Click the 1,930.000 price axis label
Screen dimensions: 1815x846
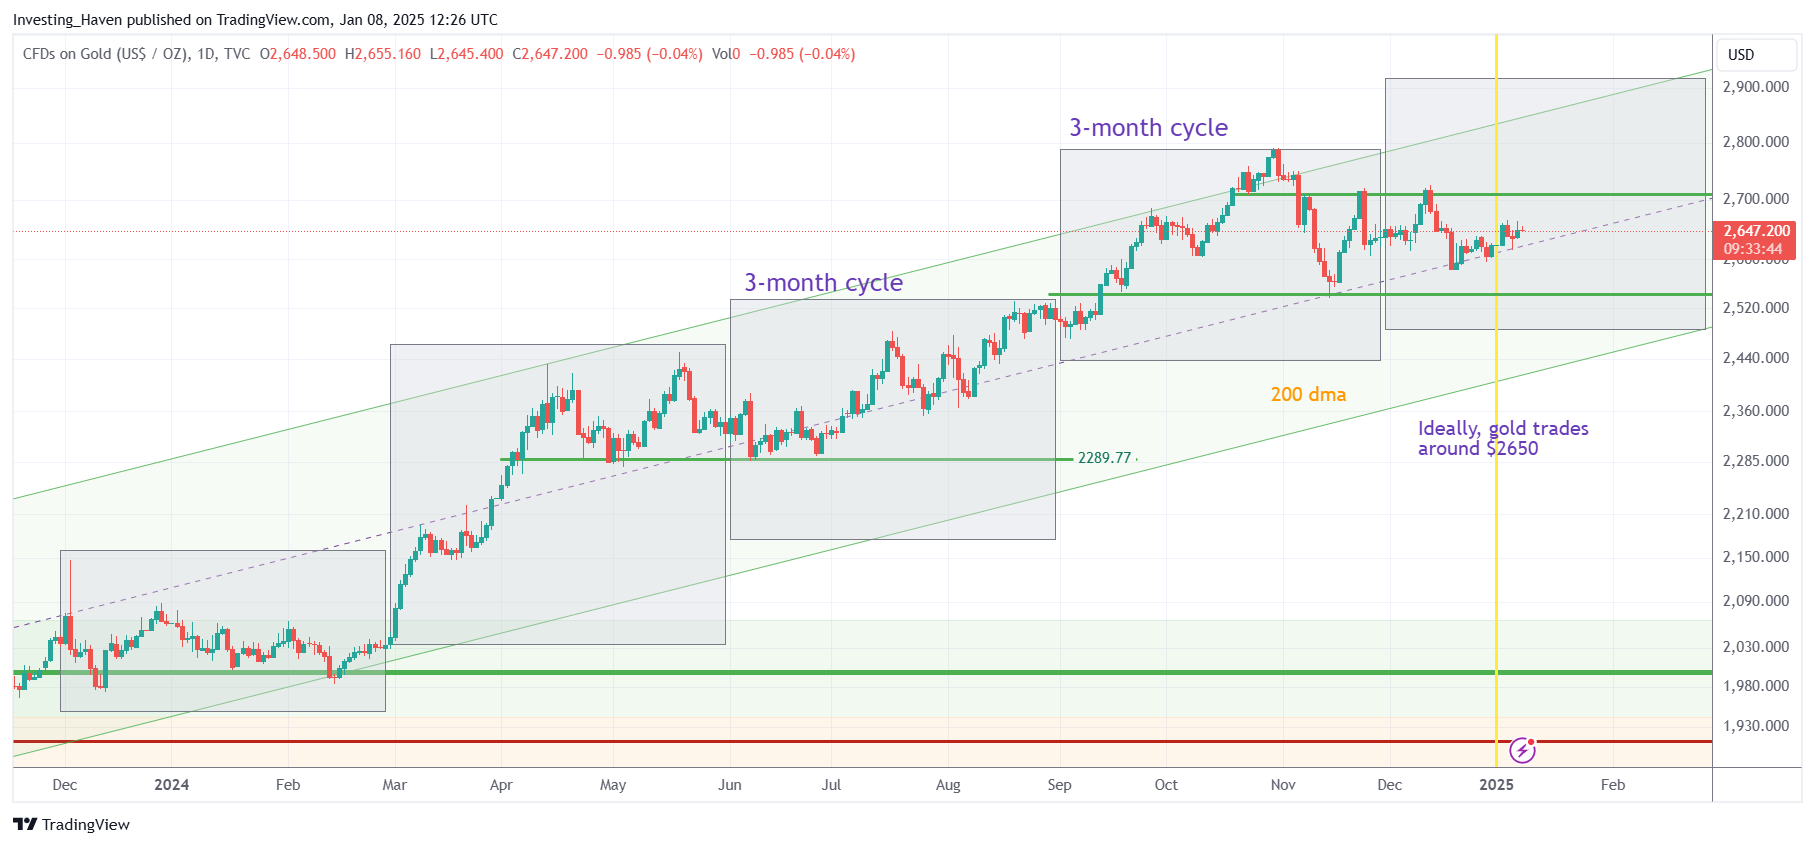[x=1755, y=726]
